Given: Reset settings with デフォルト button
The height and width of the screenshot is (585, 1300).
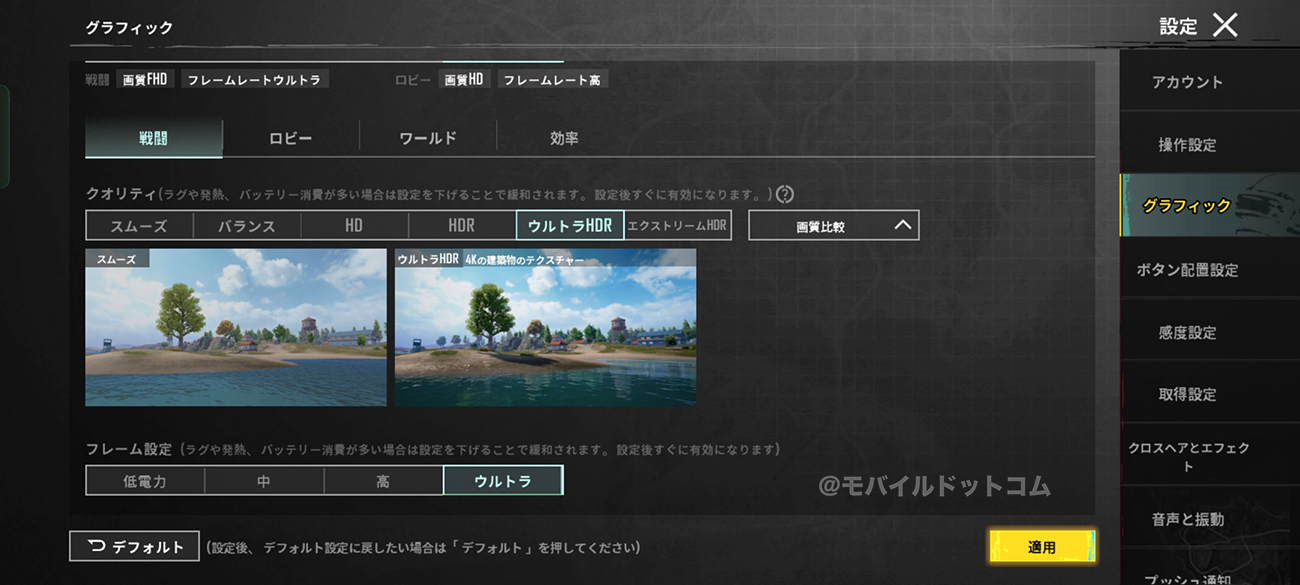Looking at the screenshot, I should point(135,547).
